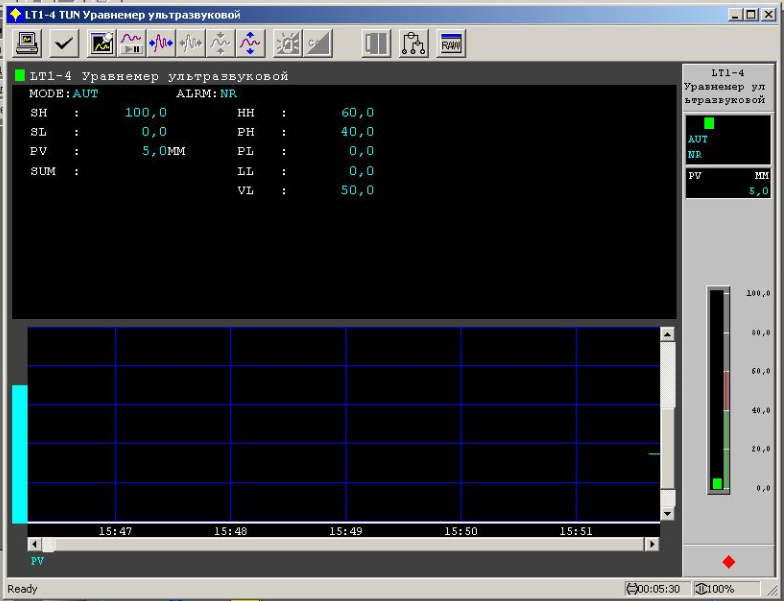Click the checkmark acknowledge toolbar button
The height and width of the screenshot is (601, 784).
(64, 43)
